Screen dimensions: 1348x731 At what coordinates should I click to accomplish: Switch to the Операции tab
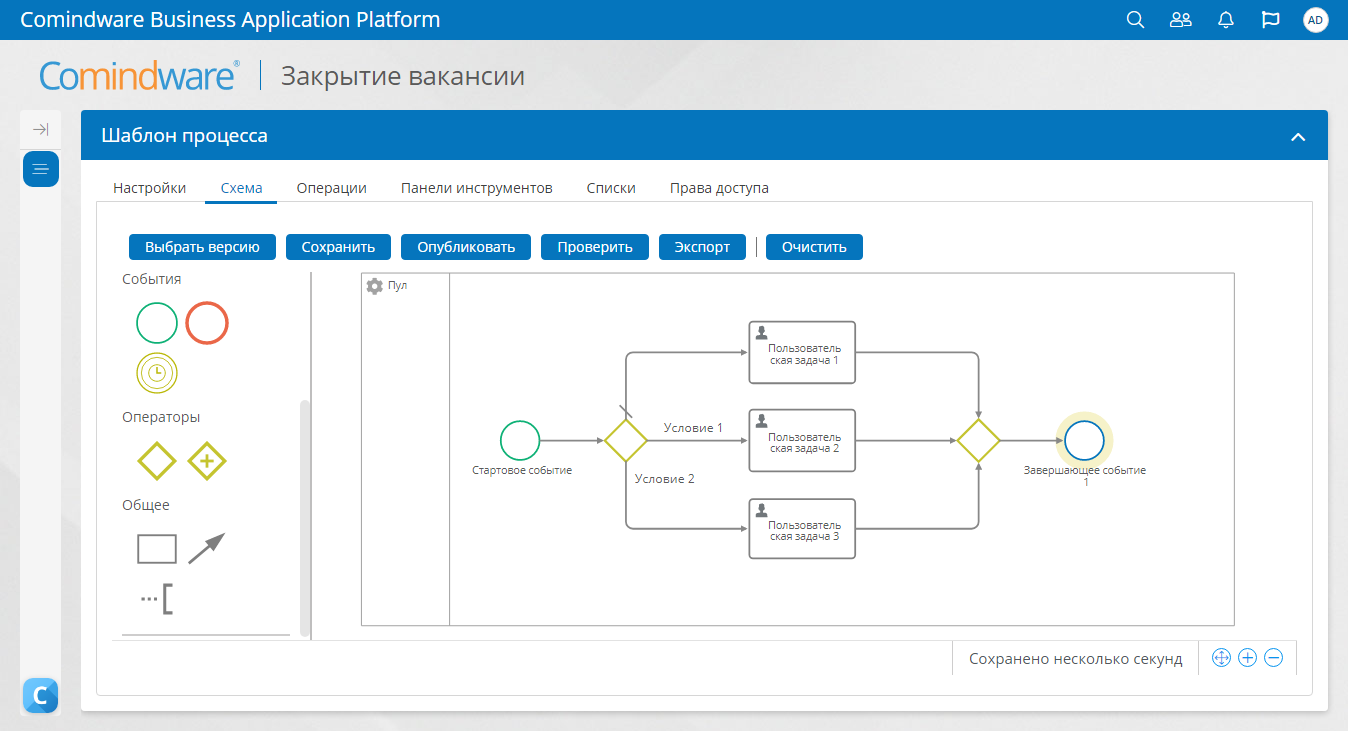pos(332,188)
